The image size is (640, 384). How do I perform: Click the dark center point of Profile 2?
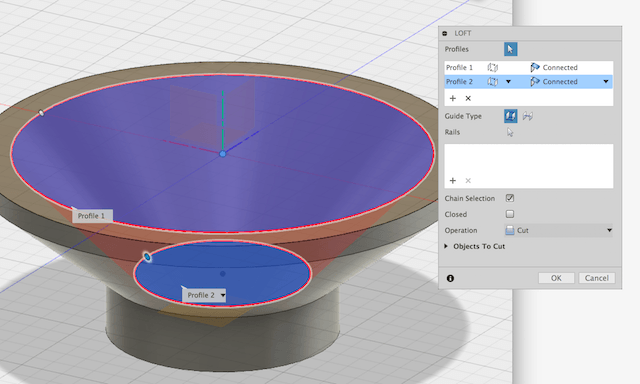click(x=222, y=274)
